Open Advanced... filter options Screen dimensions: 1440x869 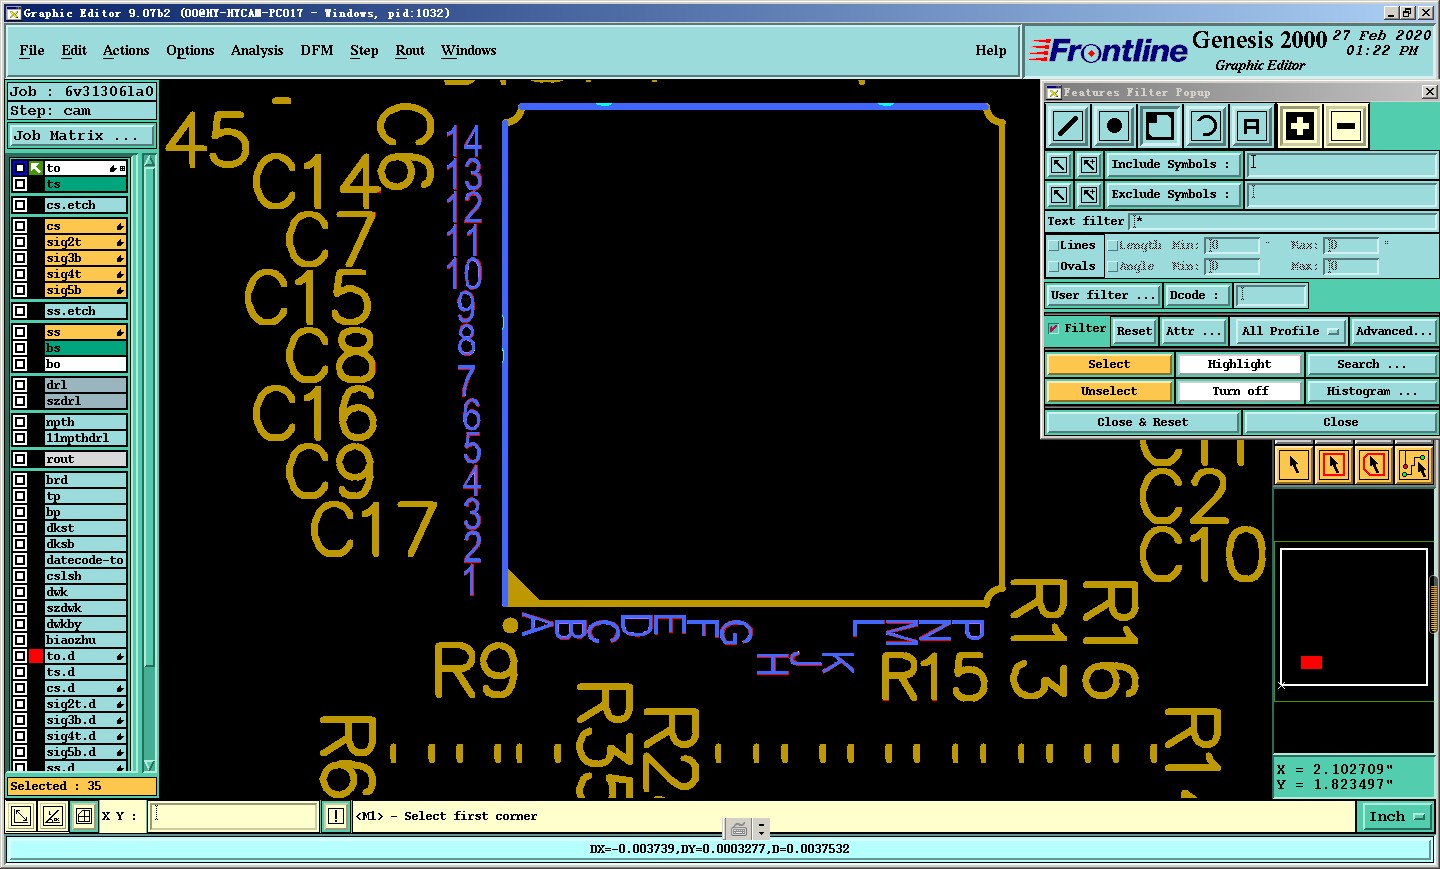(1394, 331)
